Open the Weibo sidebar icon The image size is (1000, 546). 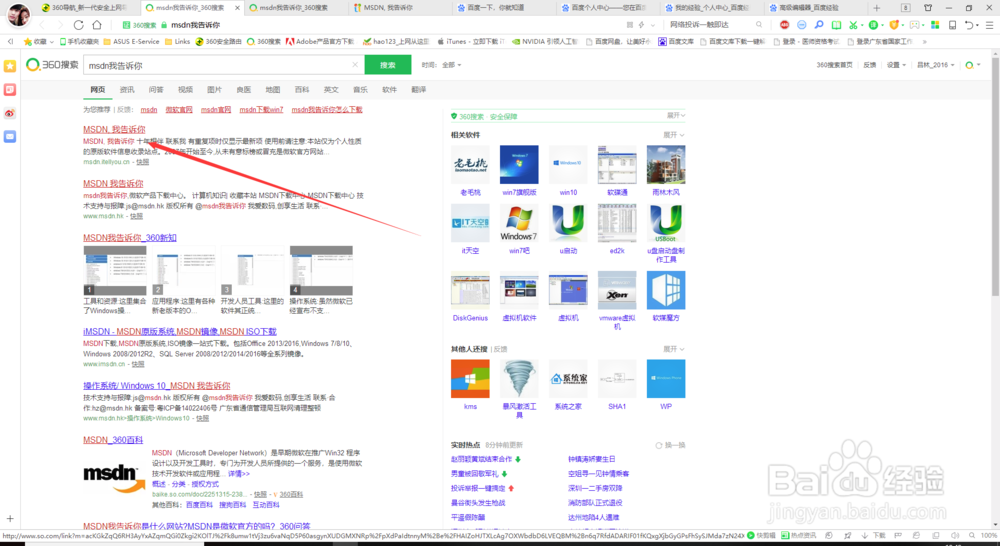[10, 114]
